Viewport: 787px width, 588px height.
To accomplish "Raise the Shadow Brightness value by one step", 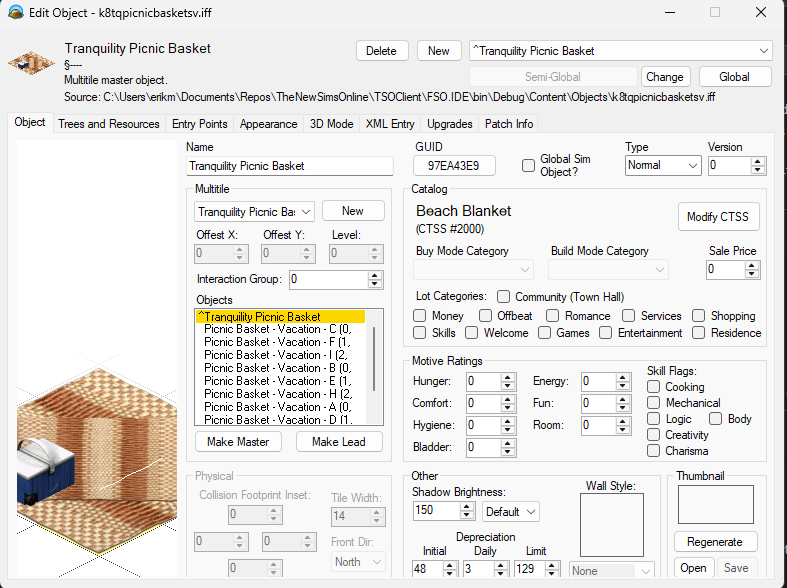I will pos(466,506).
